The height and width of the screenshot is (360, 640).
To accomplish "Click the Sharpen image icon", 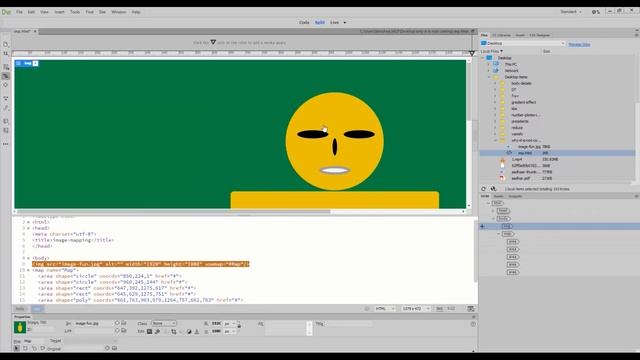I will [x=197, y=331].
